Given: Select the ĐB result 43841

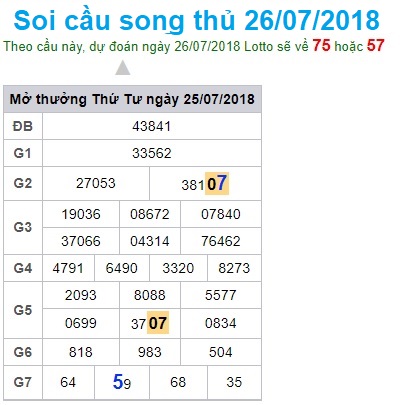Looking at the screenshot, I should (x=152, y=126).
